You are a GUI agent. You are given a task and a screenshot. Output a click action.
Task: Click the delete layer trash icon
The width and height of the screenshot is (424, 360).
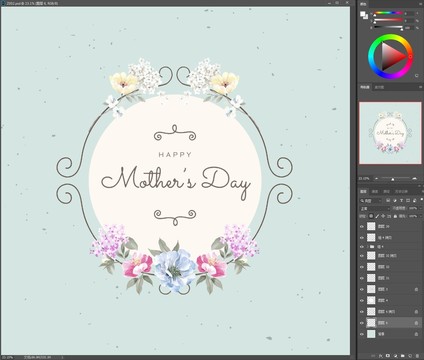point(417,356)
